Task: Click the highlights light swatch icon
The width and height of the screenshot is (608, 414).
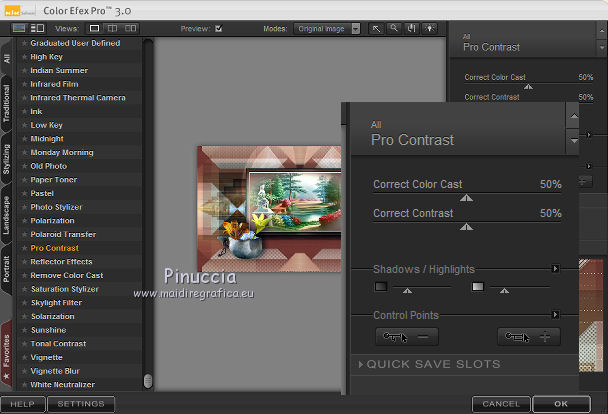Action: [x=478, y=286]
